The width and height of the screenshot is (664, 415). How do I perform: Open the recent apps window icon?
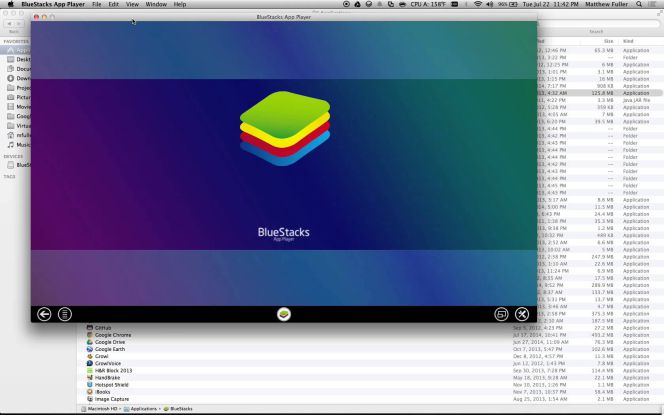[x=501, y=314]
